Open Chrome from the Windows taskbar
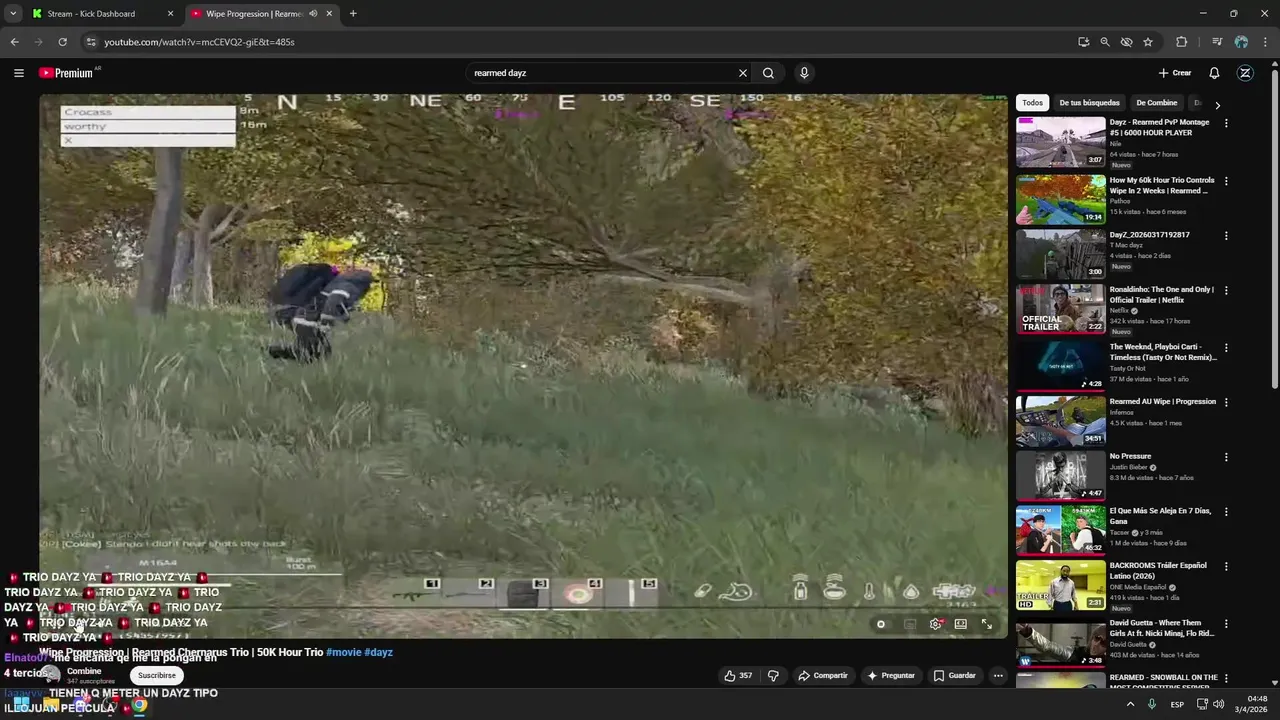This screenshot has height=720, width=1280. pyautogui.click(x=139, y=705)
